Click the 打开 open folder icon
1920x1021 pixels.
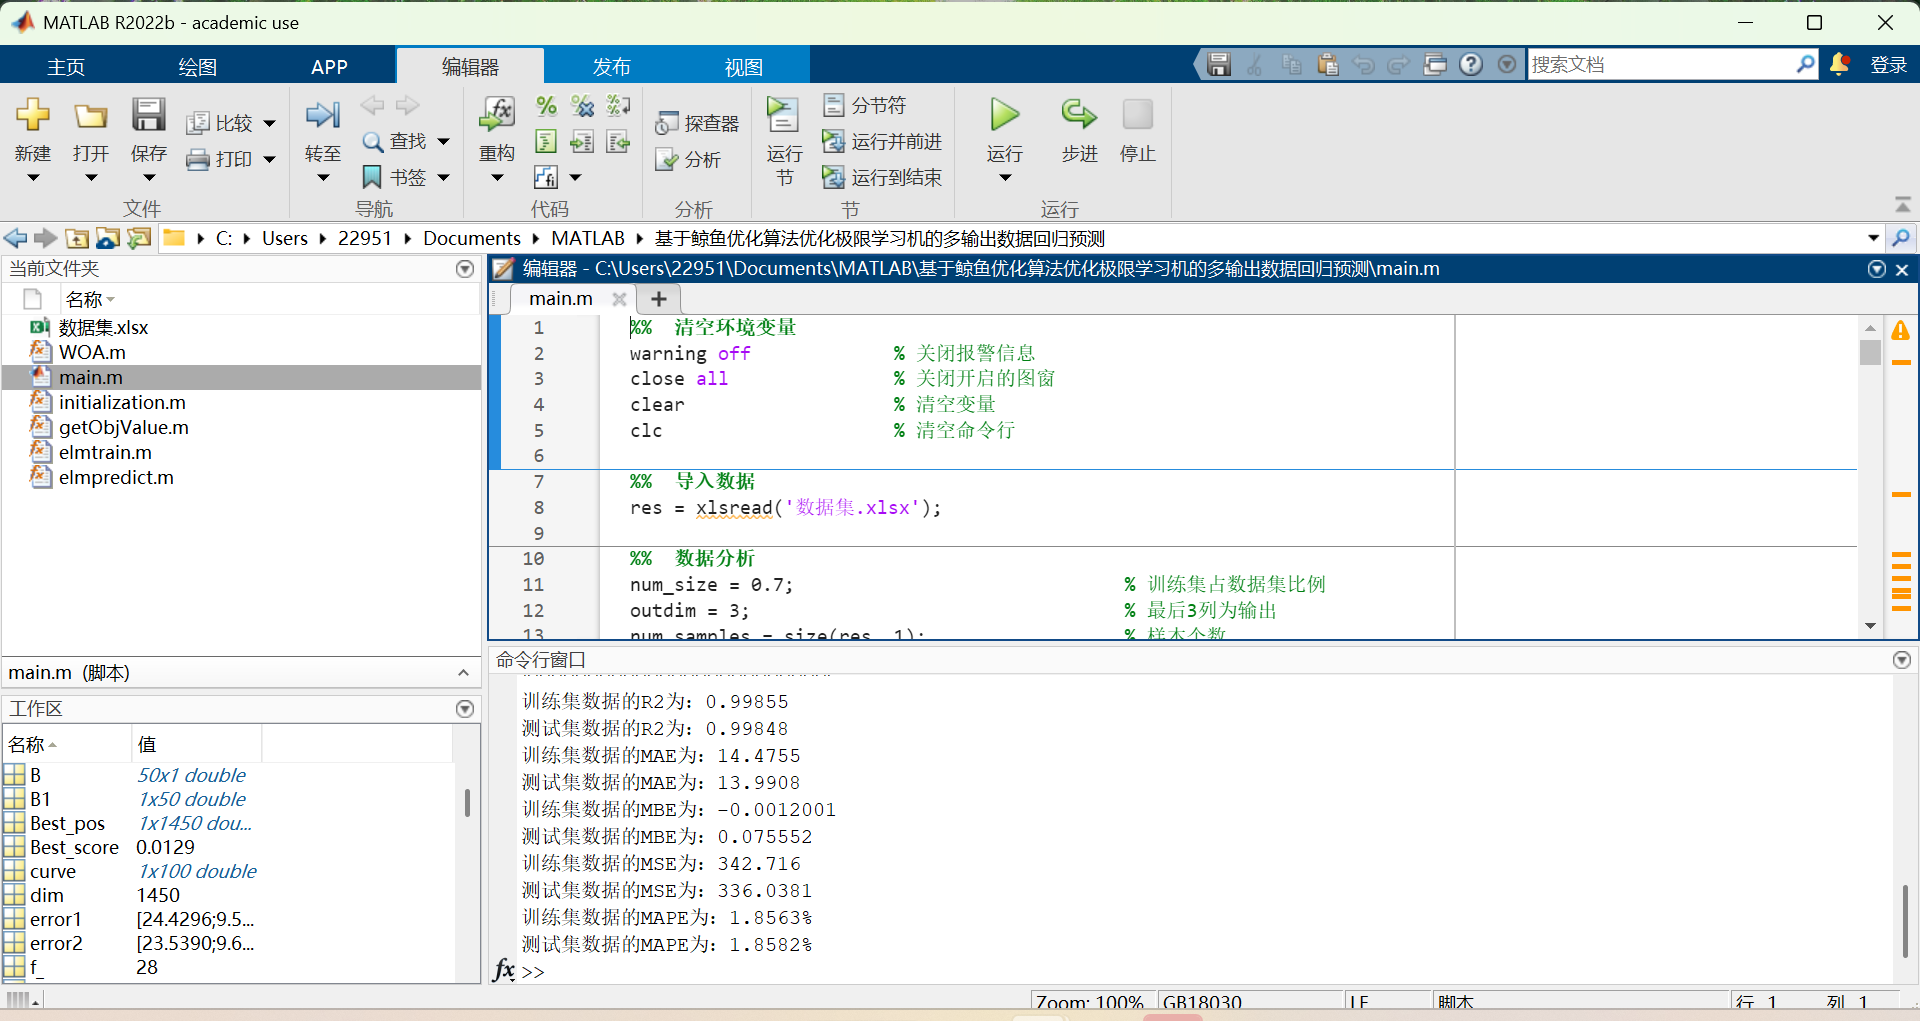[90, 116]
